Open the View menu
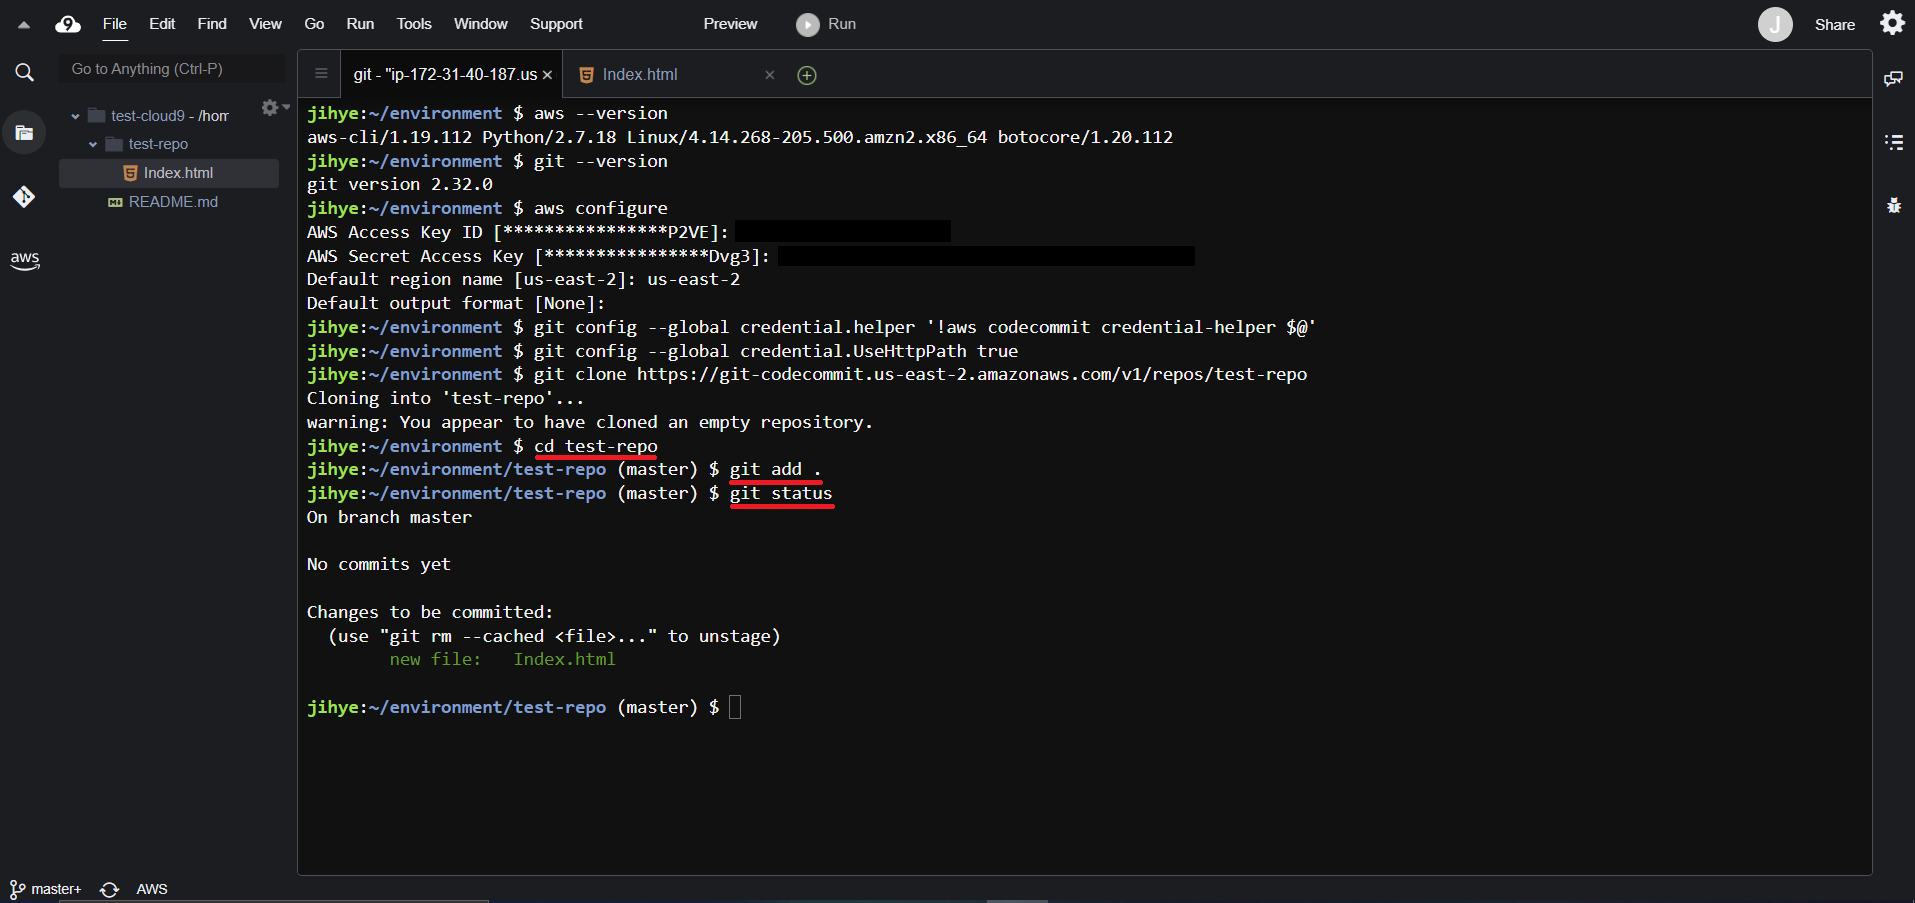This screenshot has width=1915, height=903. (265, 24)
